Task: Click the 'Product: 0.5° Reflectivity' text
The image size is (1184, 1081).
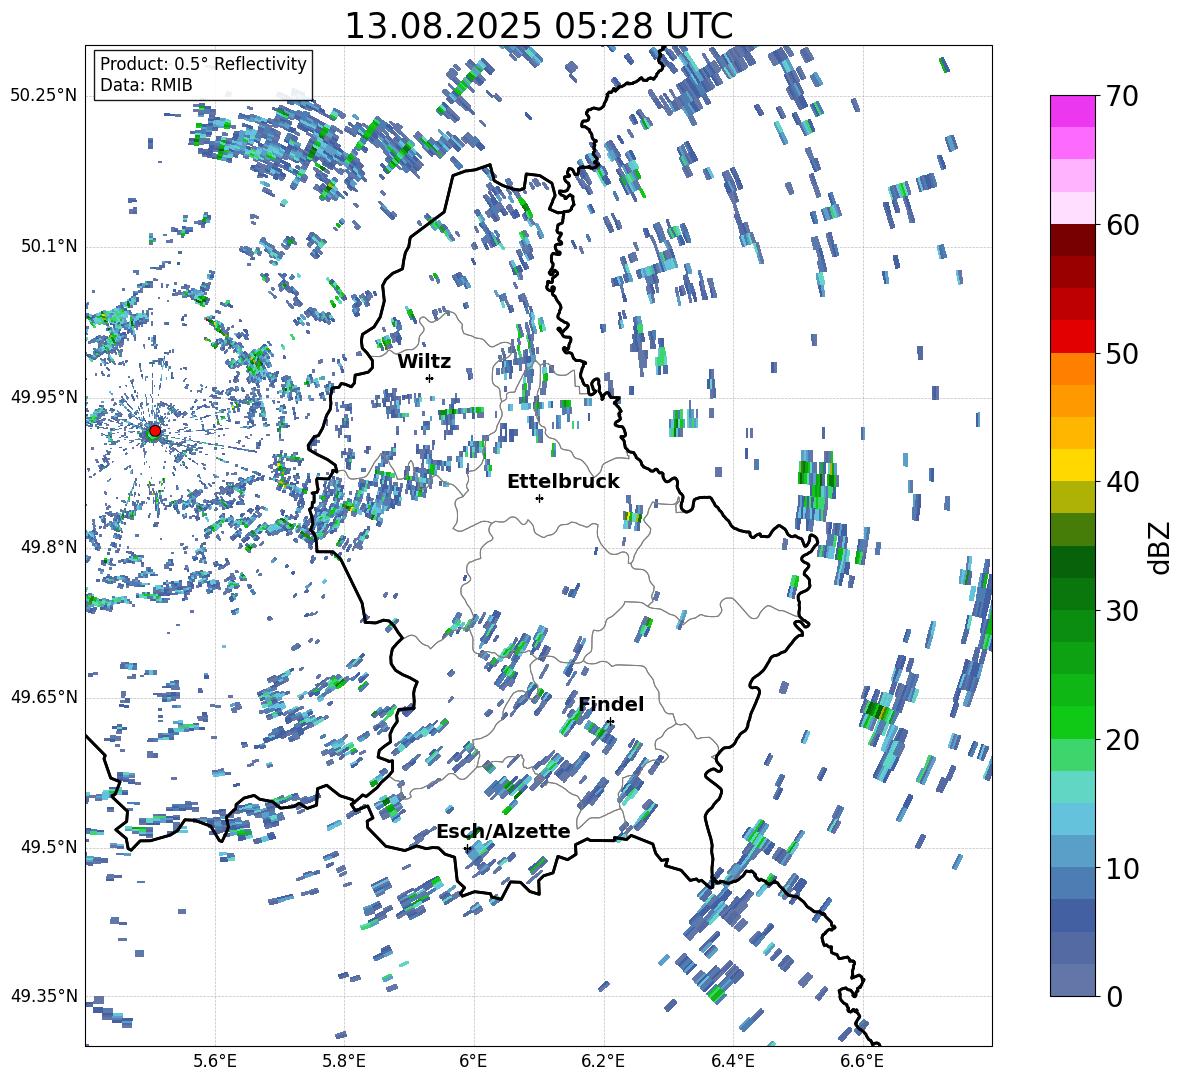Action: coord(203,64)
